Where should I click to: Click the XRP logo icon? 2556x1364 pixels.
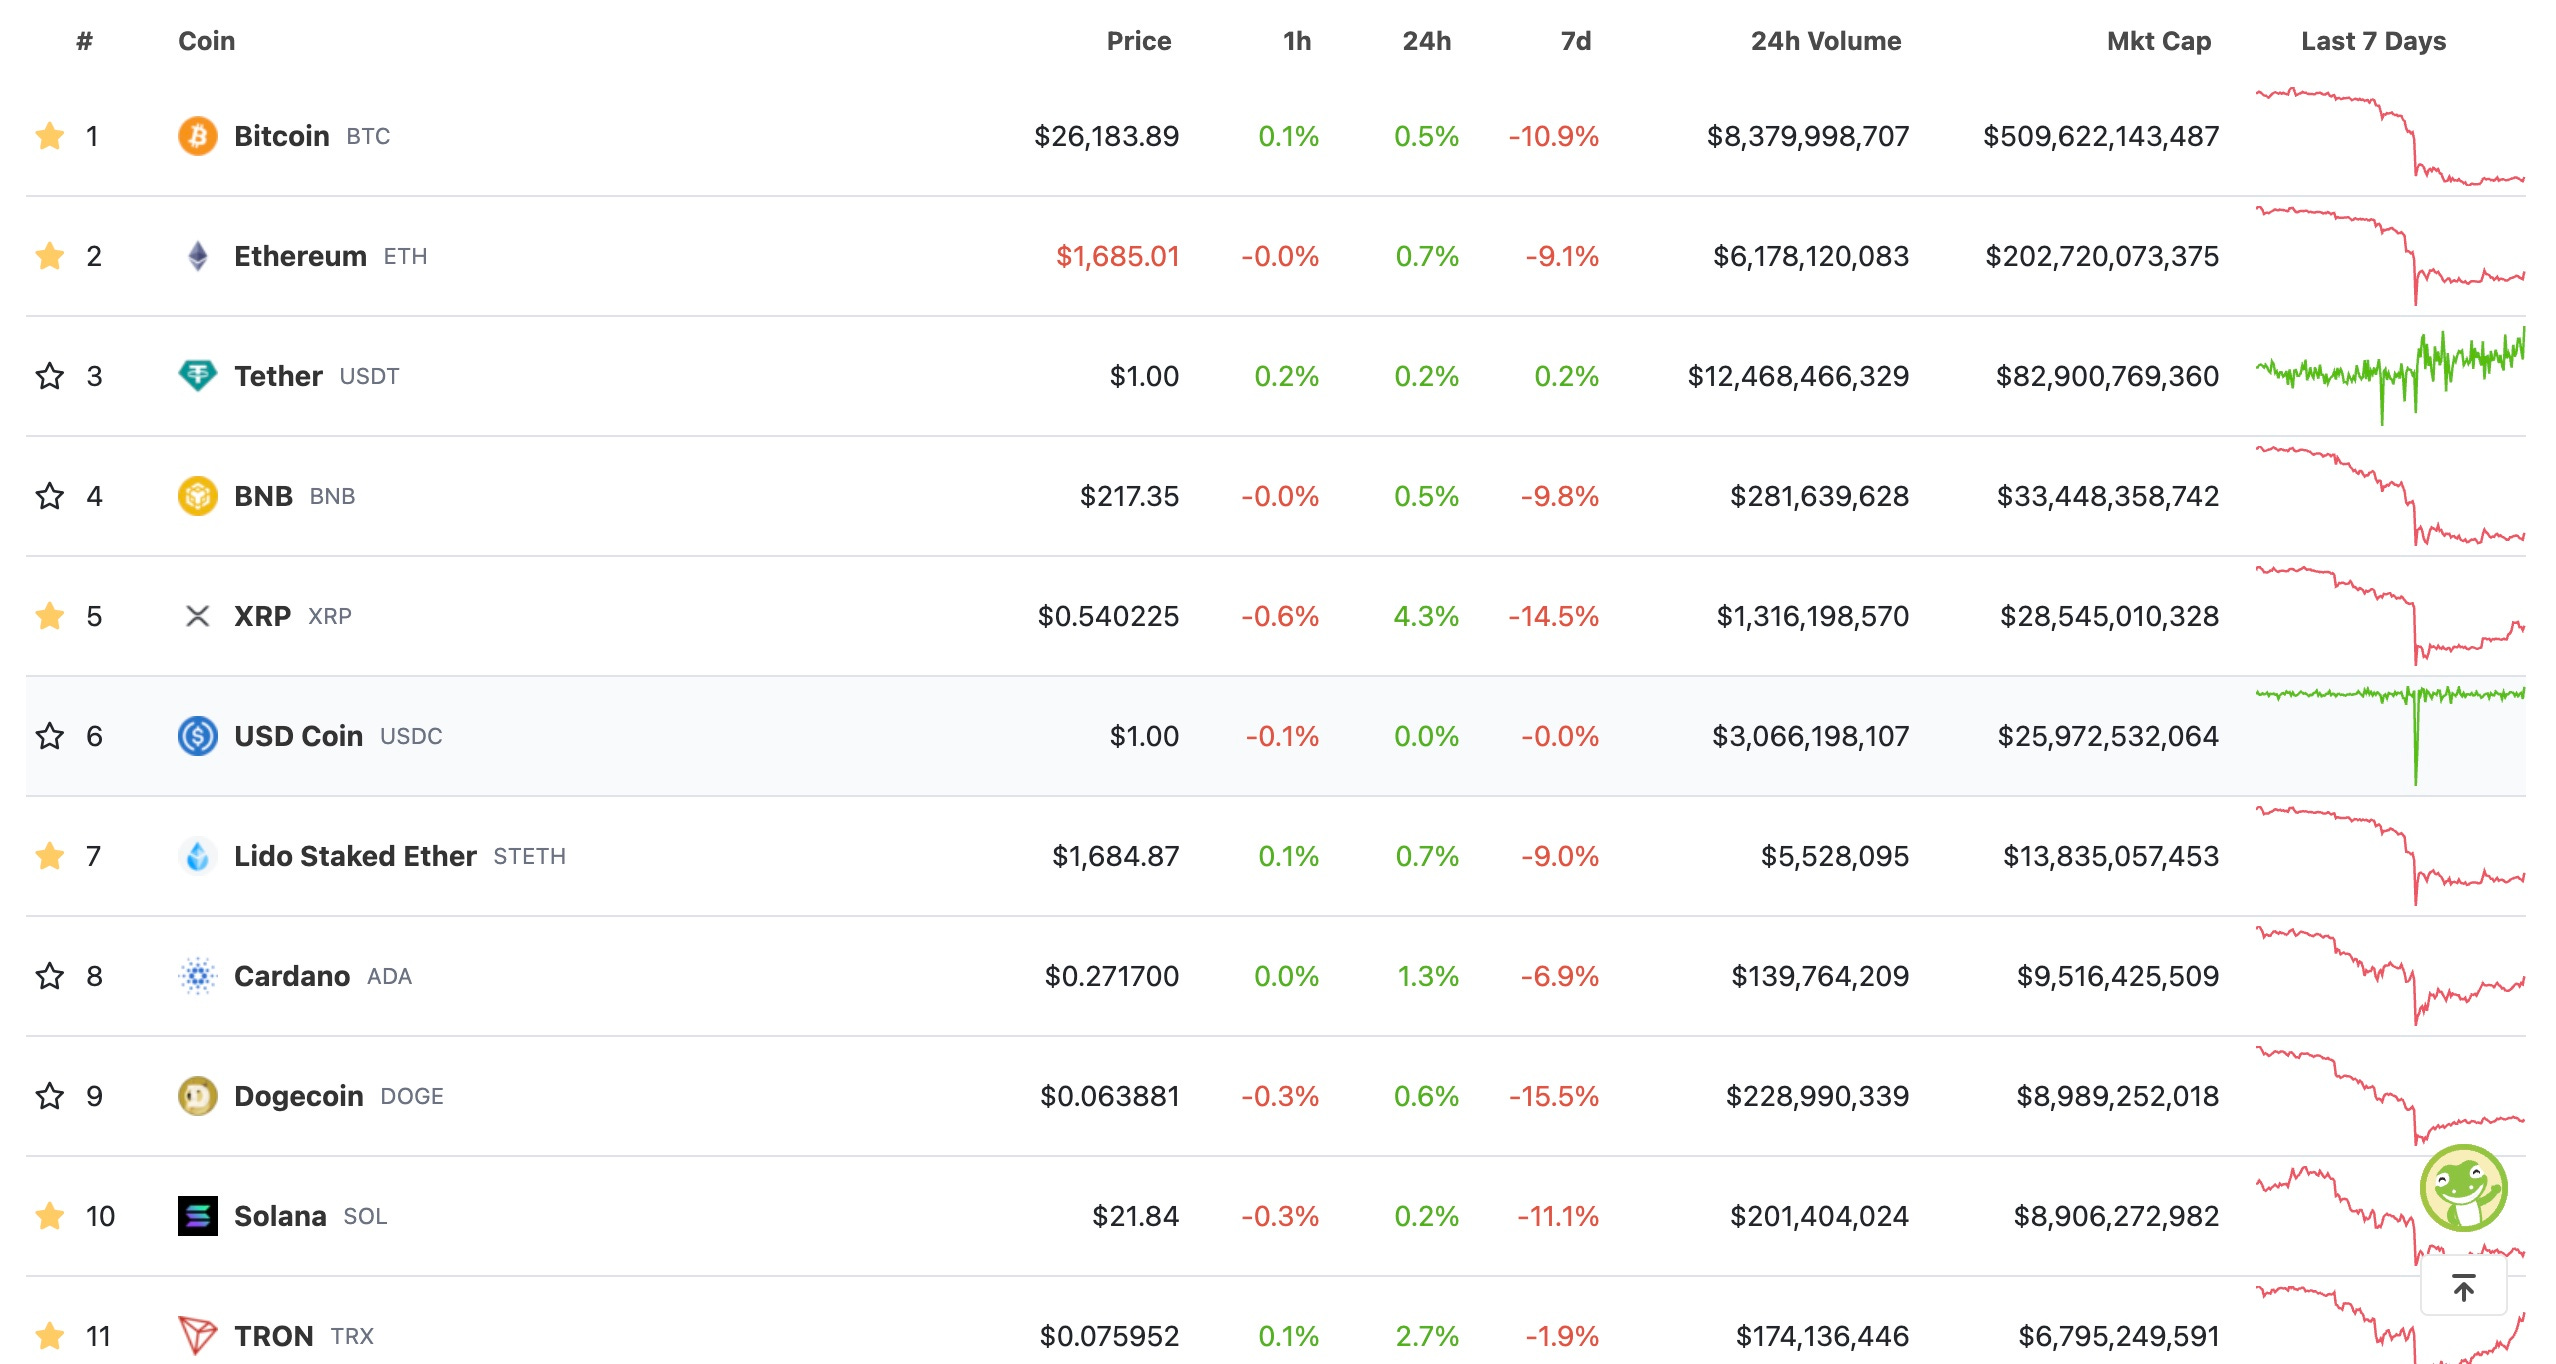pyautogui.click(x=198, y=616)
